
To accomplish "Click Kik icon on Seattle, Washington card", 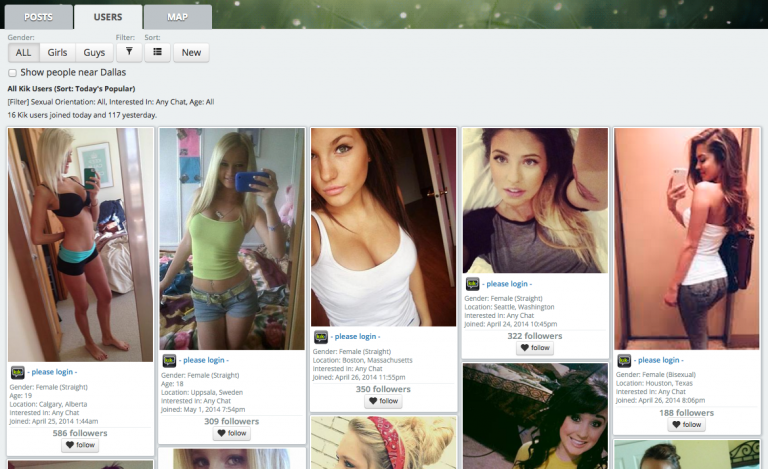I will (x=472, y=284).
